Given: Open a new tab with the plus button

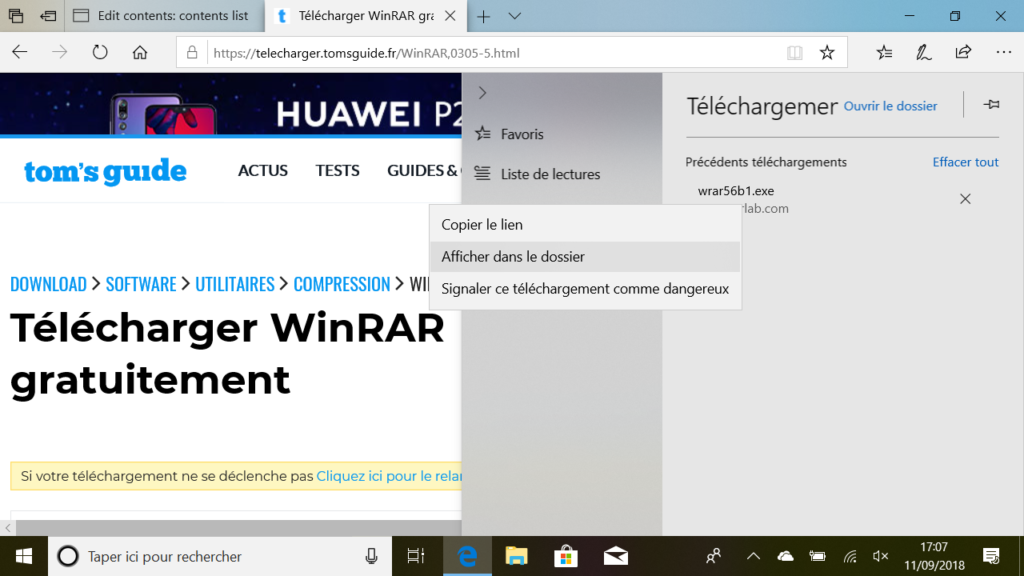Looking at the screenshot, I should click(x=483, y=16).
